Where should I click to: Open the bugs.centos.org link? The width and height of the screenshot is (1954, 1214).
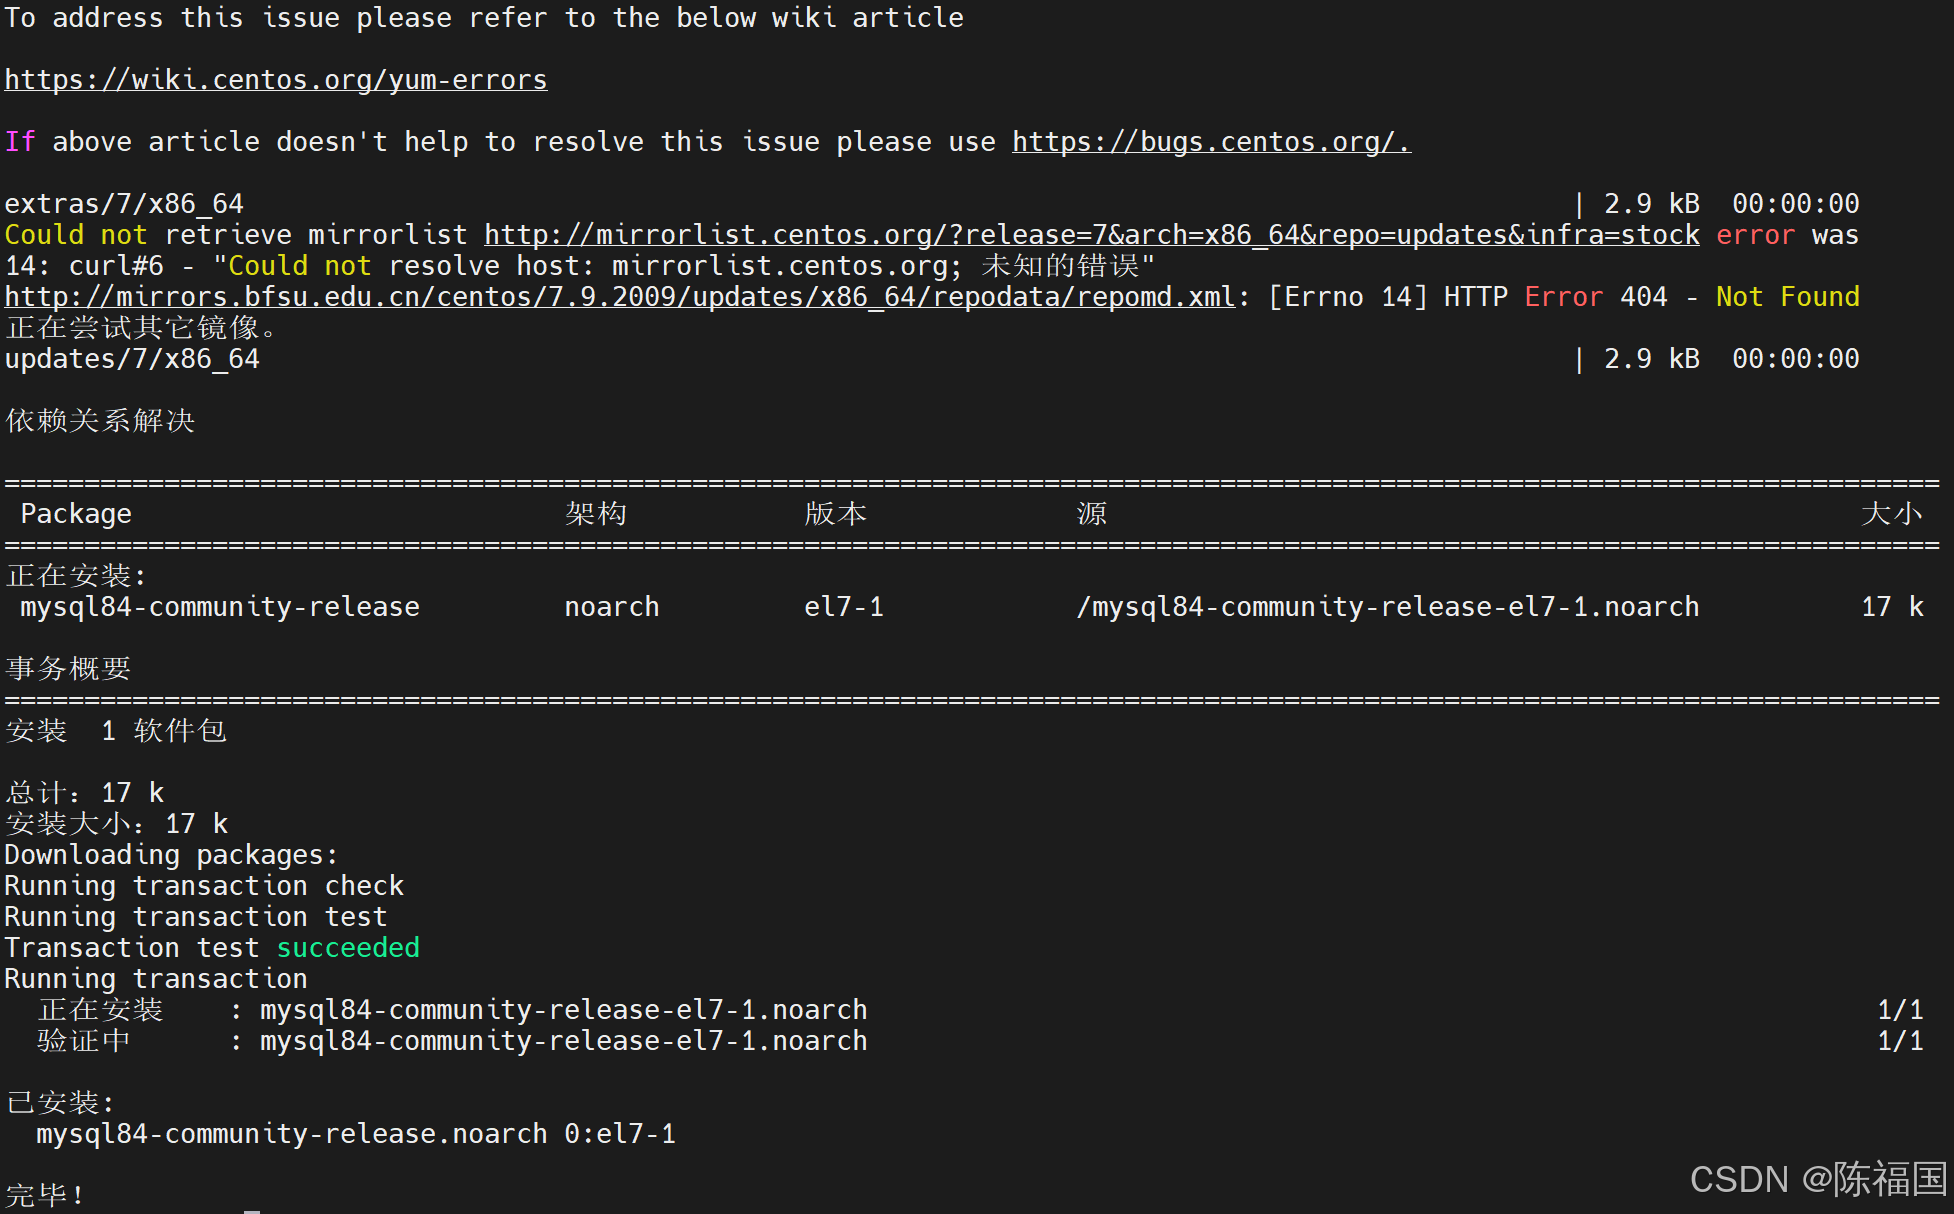click(1211, 142)
